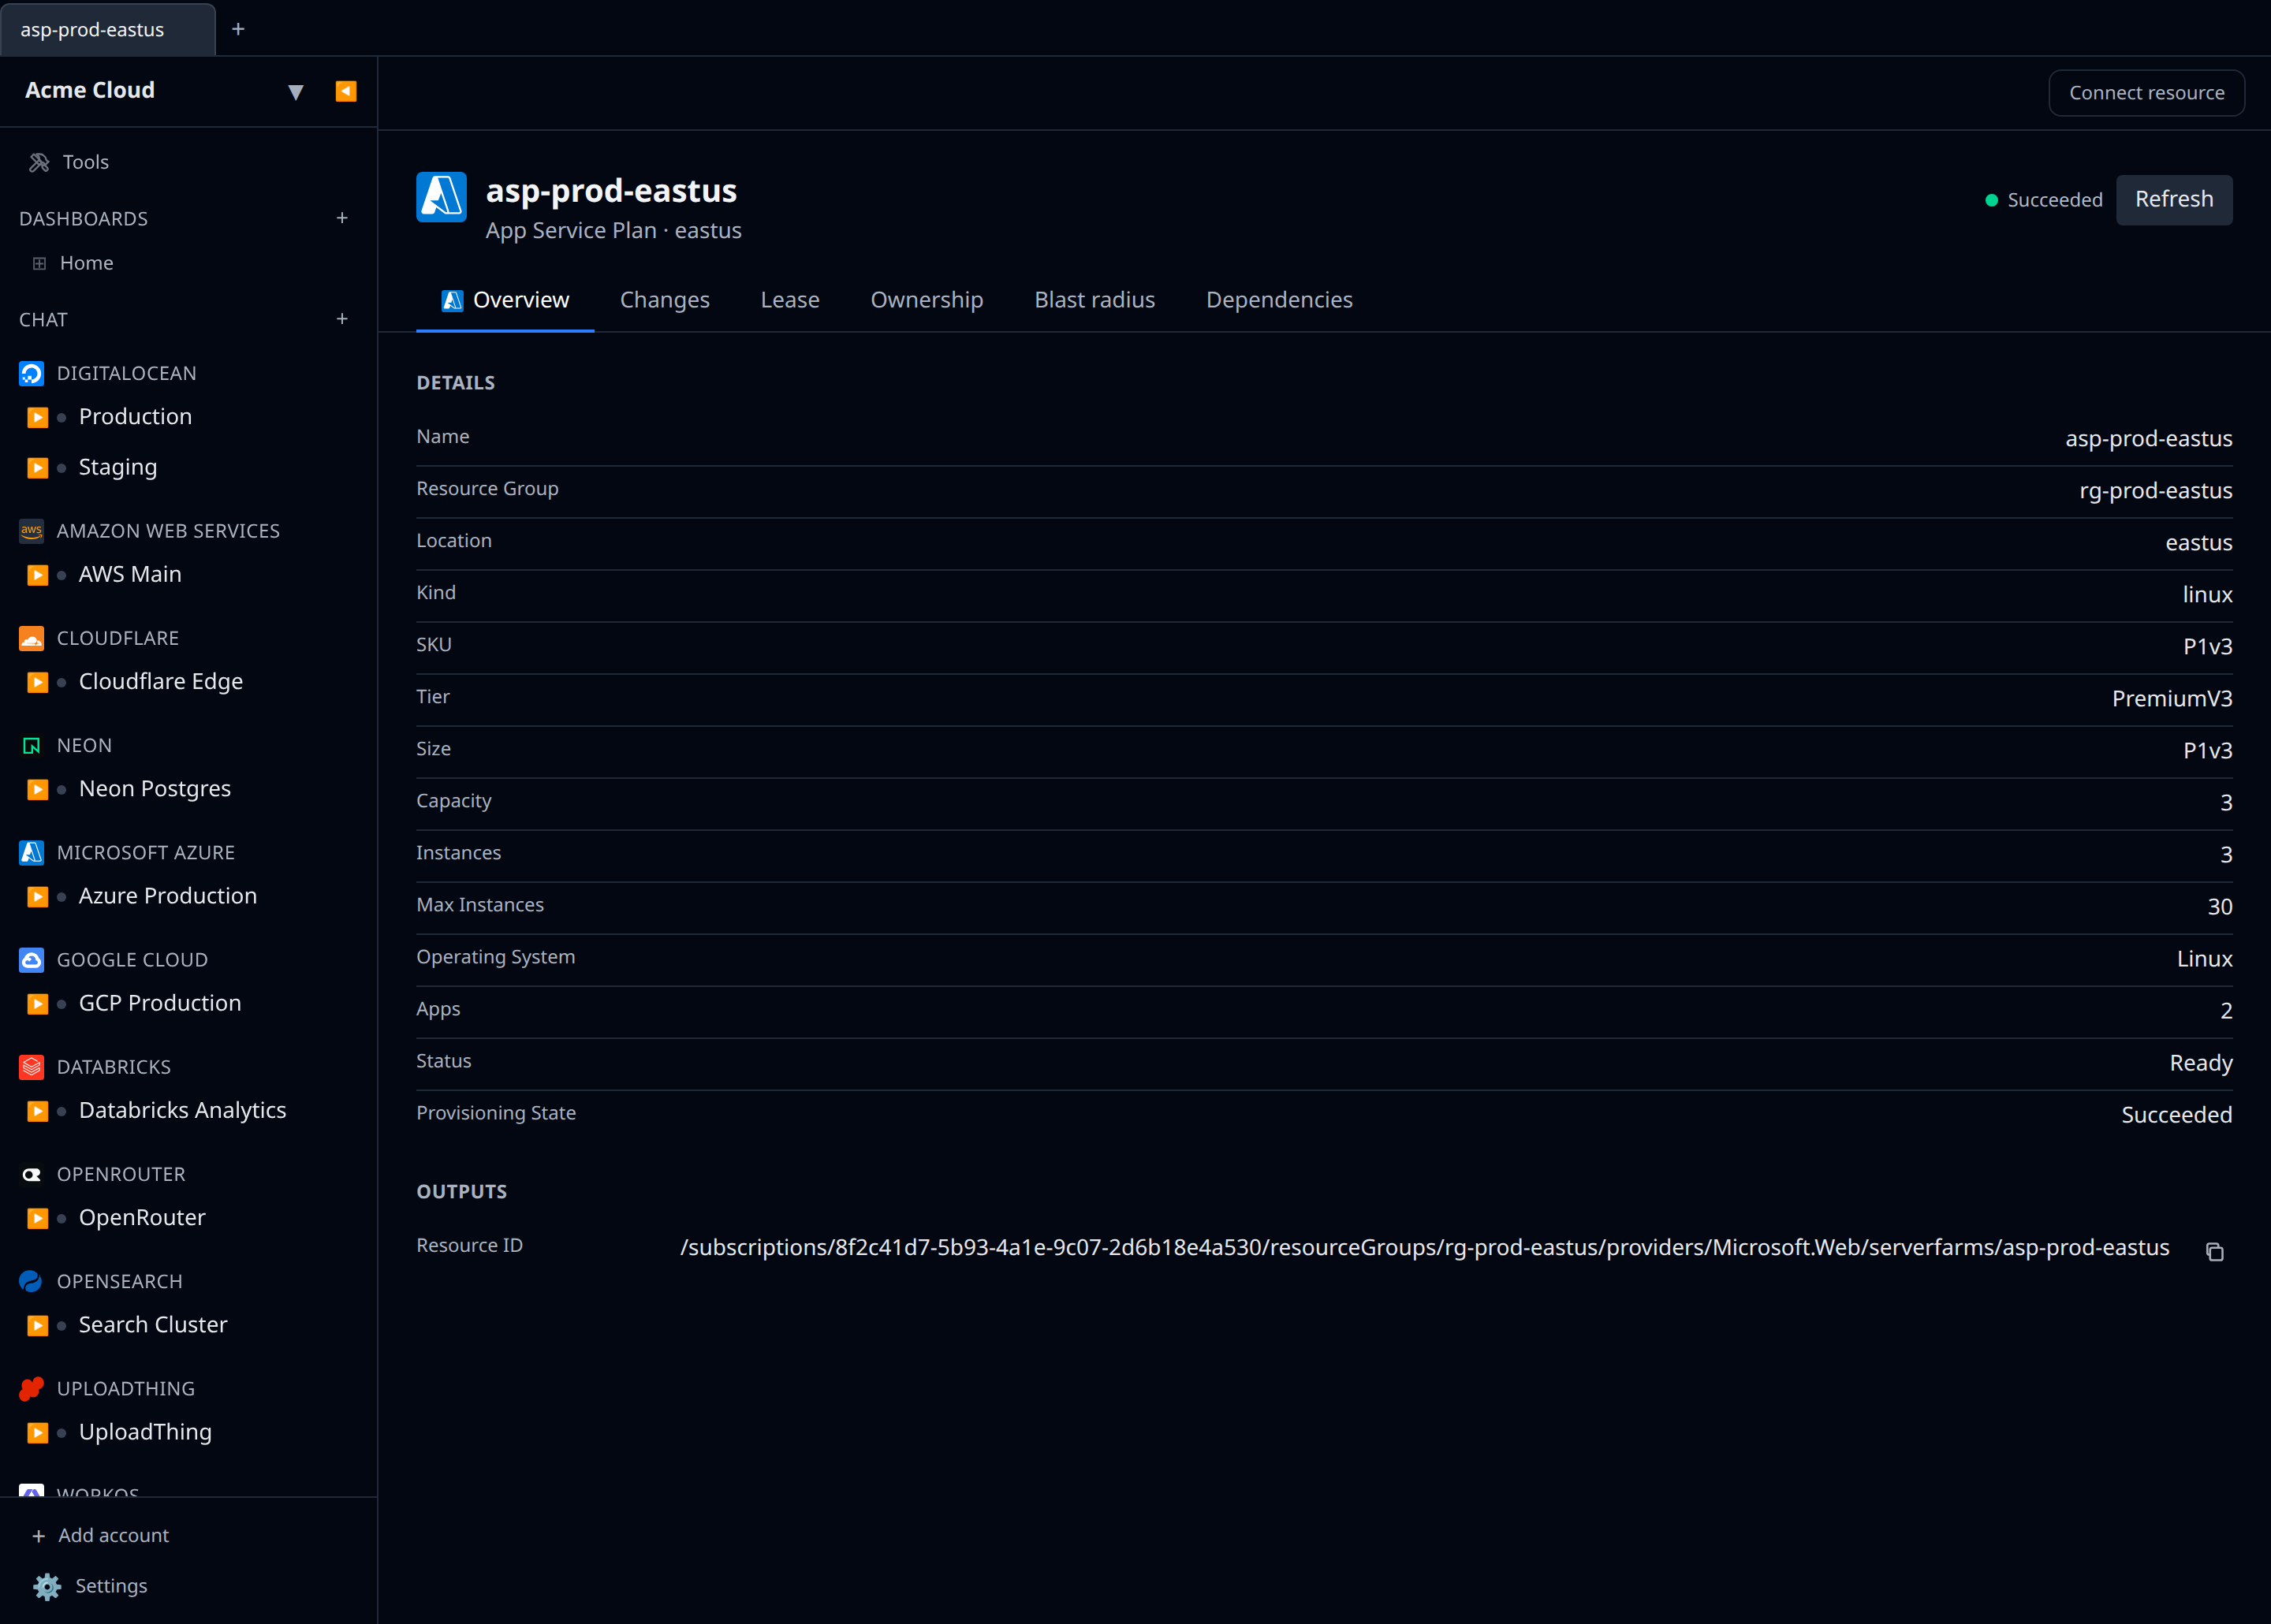
Task: Expand the UploadThing account arrow
Action: (x=38, y=1433)
